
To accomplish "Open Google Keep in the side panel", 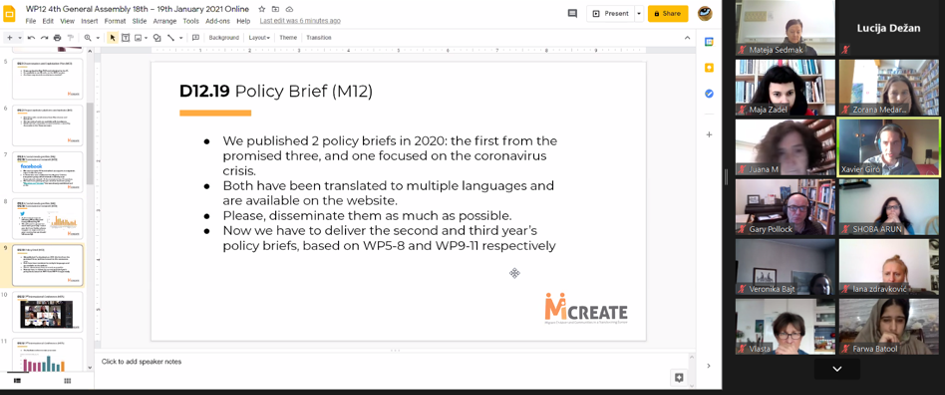I will tap(709, 68).
